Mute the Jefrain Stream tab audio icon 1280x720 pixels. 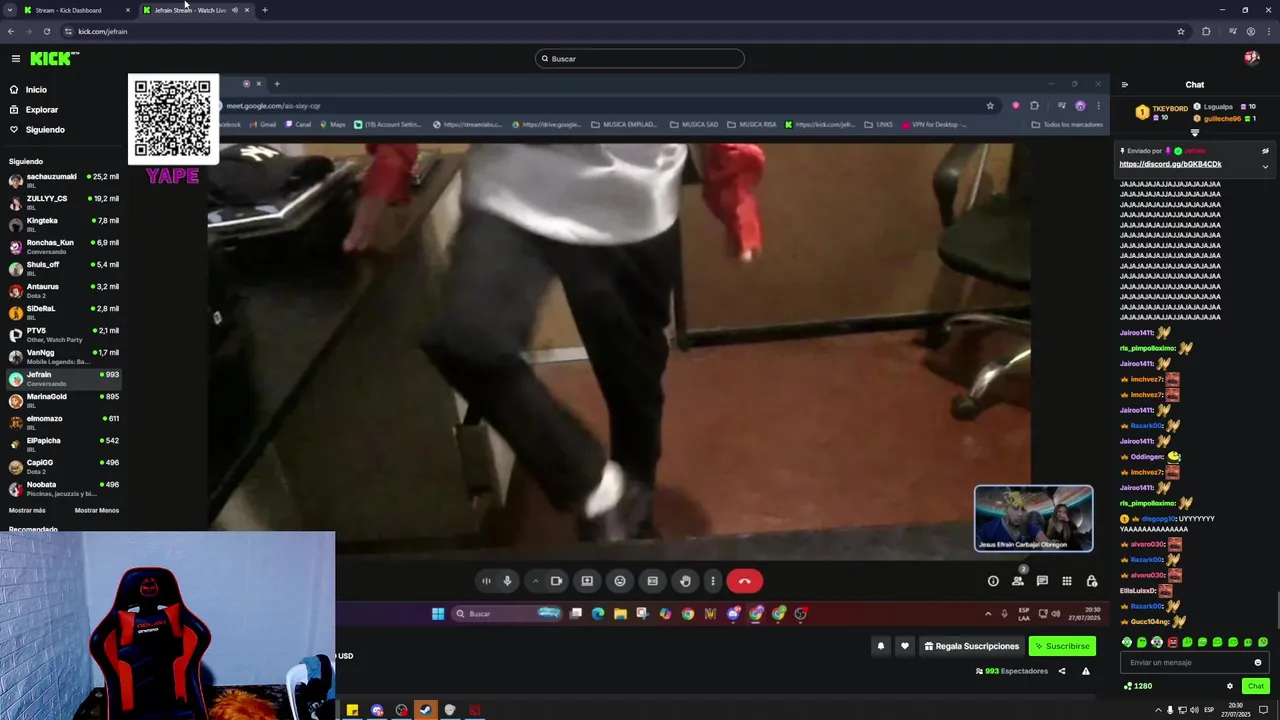pyautogui.click(x=235, y=10)
